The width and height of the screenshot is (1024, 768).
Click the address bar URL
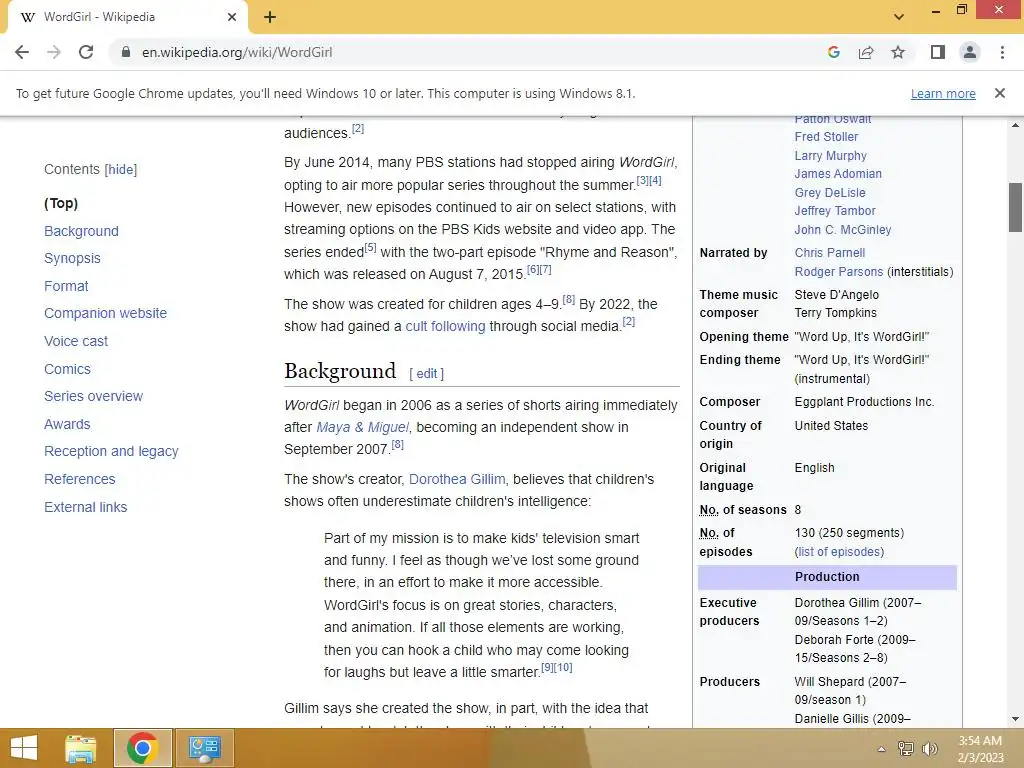pos(237,52)
